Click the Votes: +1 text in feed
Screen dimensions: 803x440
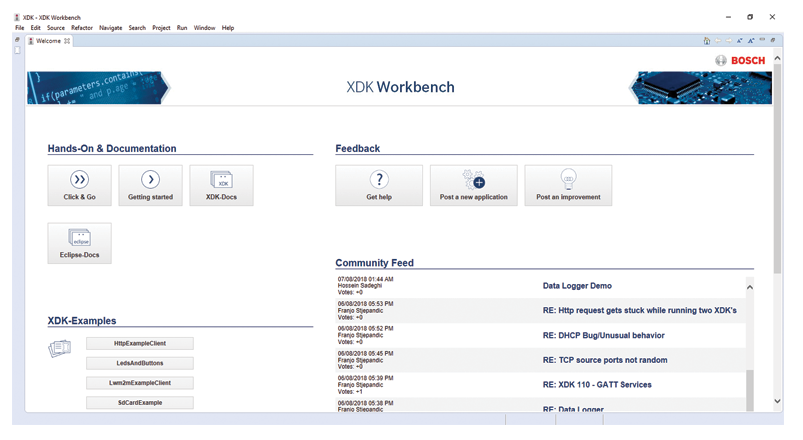(x=350, y=391)
